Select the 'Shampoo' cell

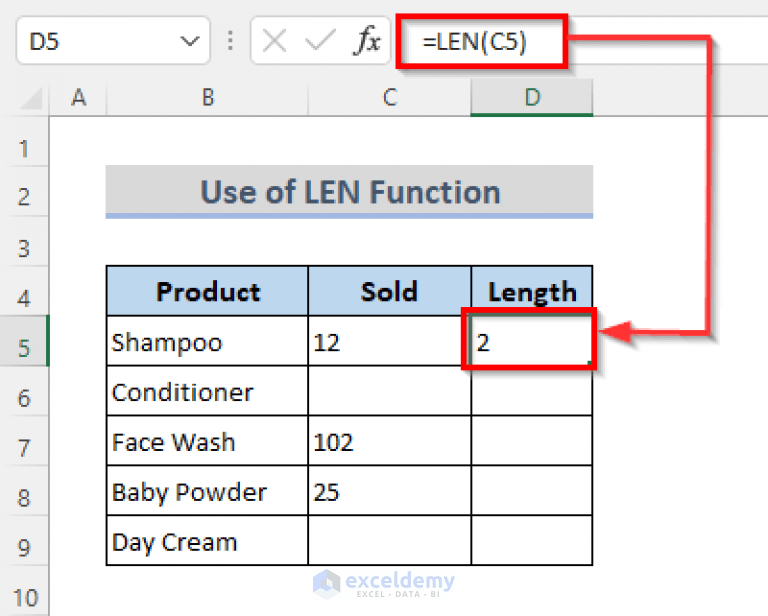click(208, 341)
